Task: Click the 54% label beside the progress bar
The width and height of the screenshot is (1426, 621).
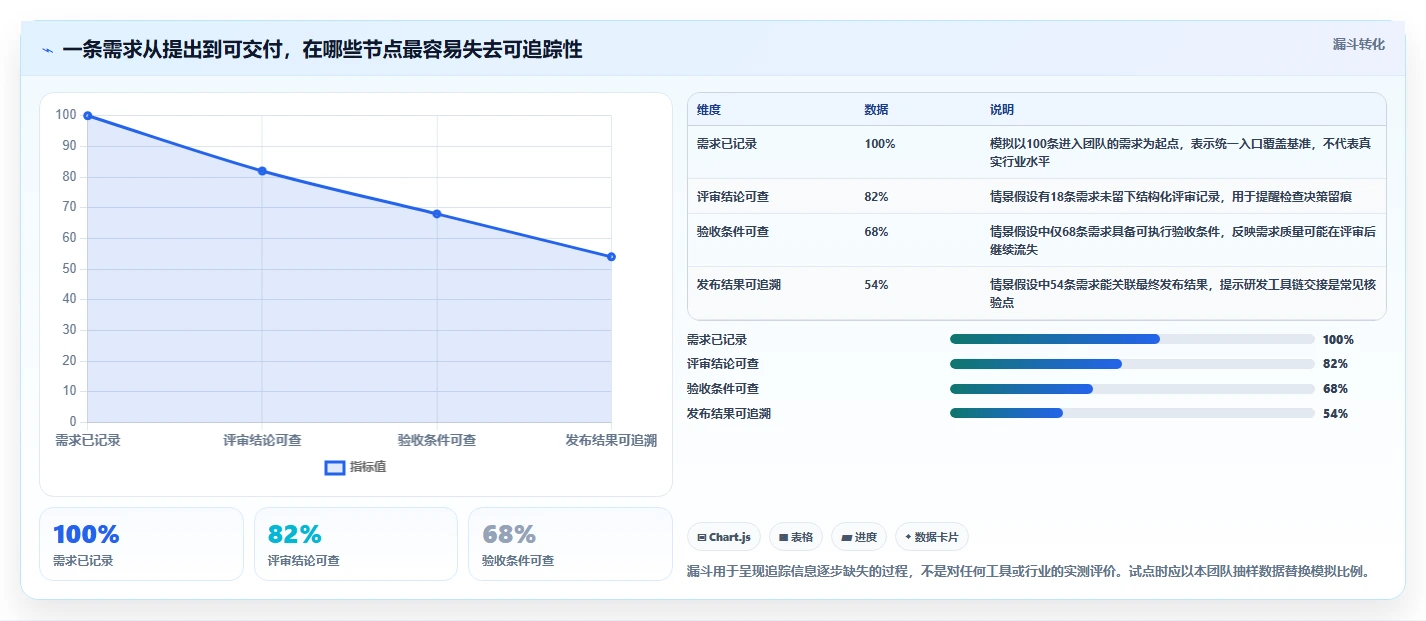Action: click(1335, 414)
